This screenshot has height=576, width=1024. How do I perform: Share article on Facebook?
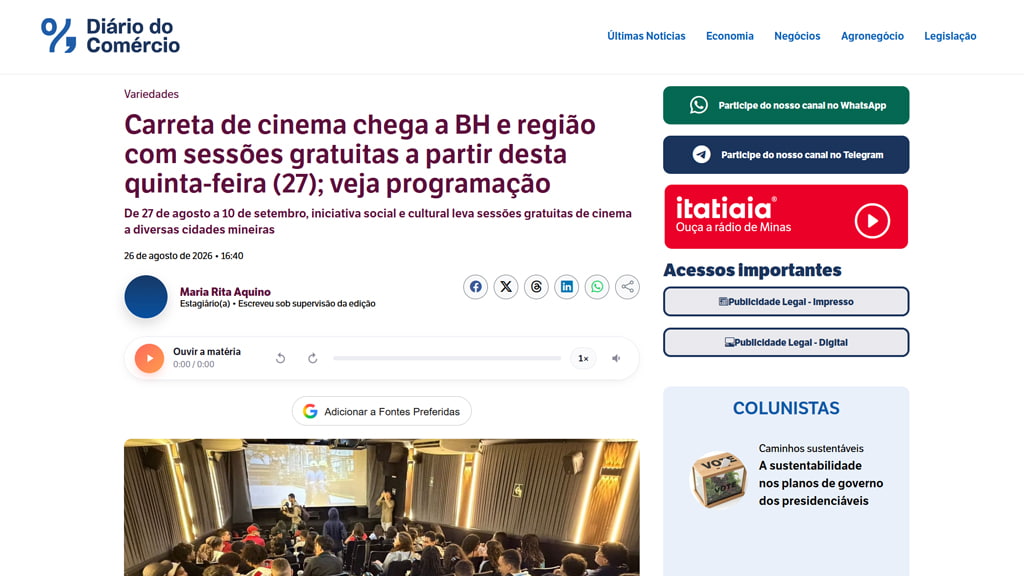click(475, 287)
